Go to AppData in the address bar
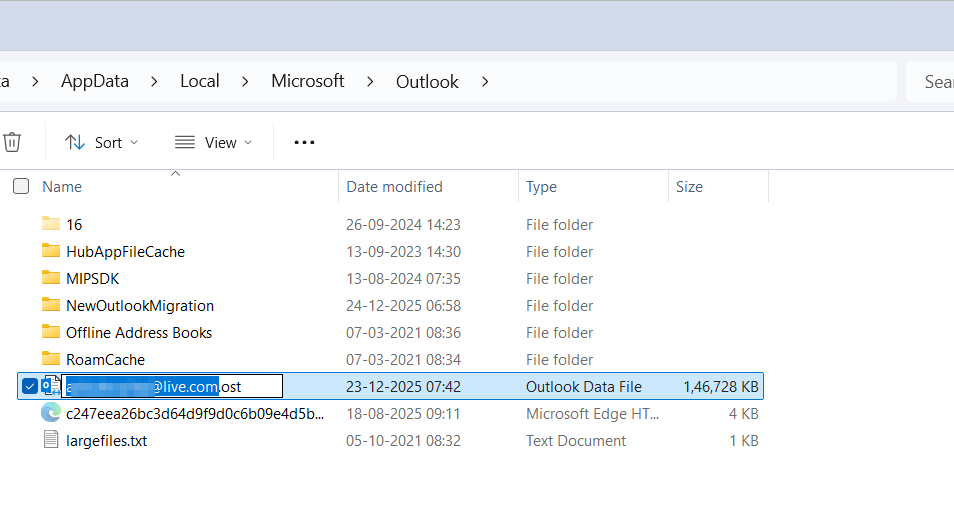 95,81
